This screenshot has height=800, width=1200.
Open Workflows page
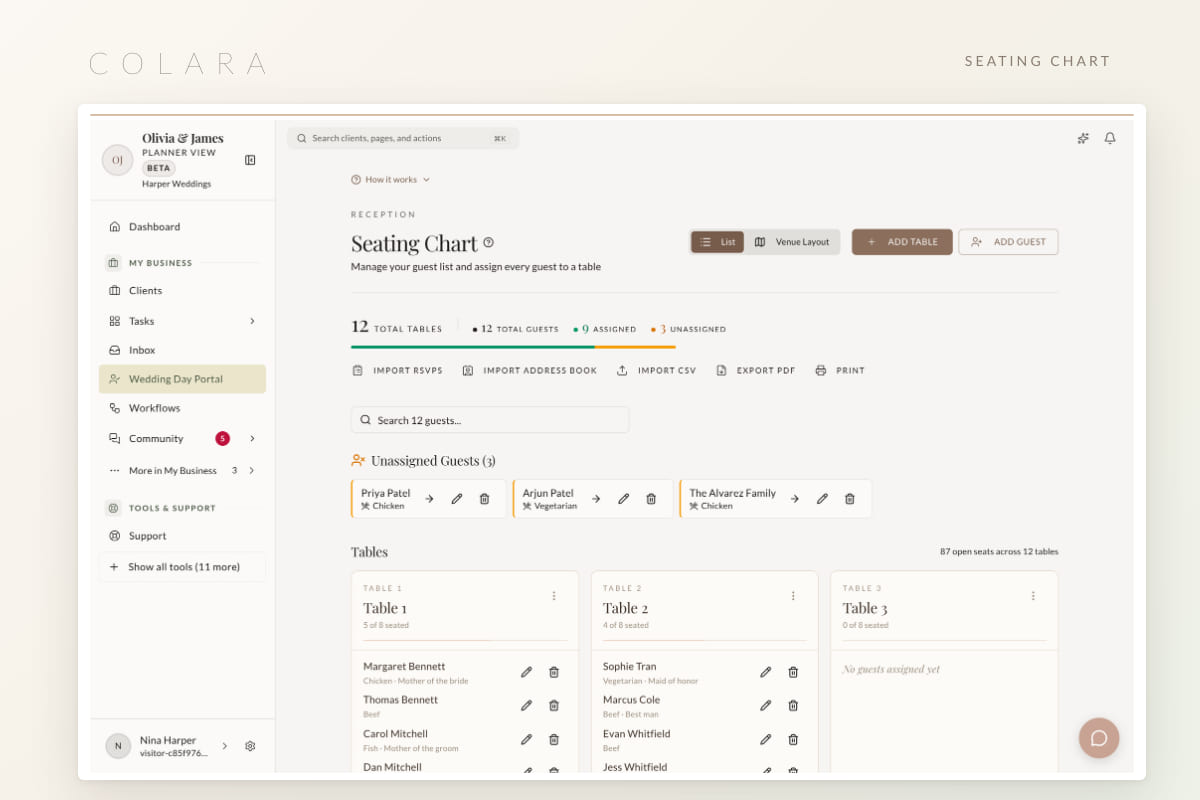coord(182,408)
